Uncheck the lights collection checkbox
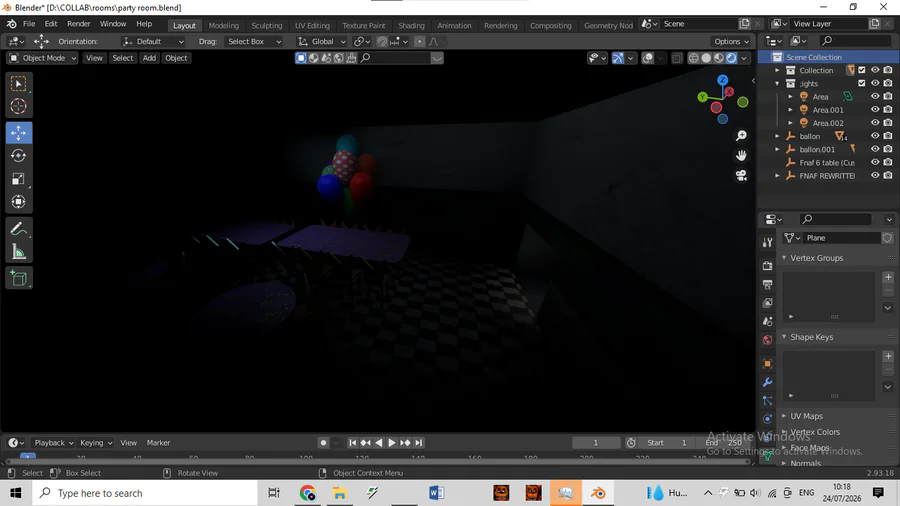Screen dimensions: 900x506 click(862, 83)
